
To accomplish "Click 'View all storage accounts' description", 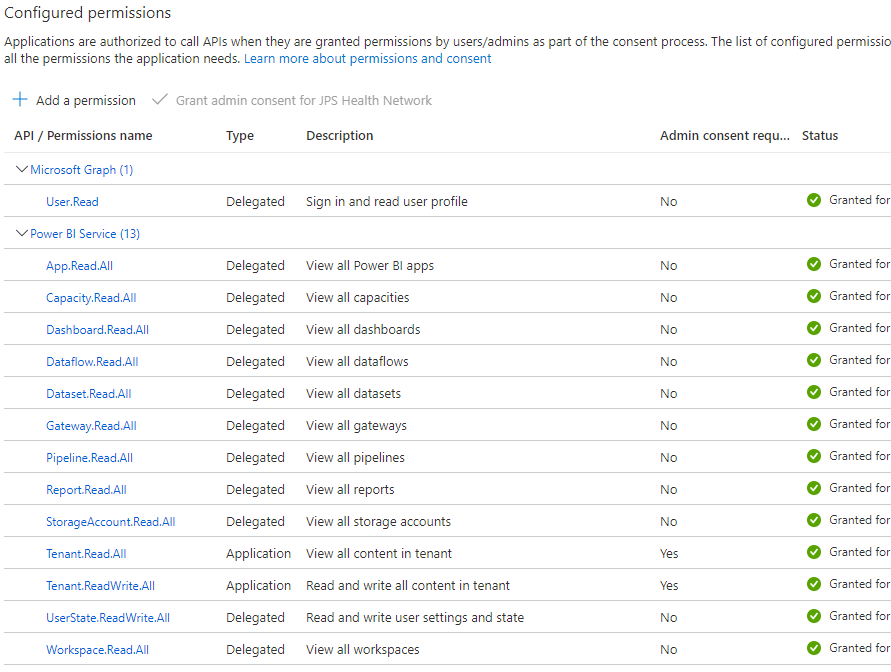I will pyautogui.click(x=378, y=522).
